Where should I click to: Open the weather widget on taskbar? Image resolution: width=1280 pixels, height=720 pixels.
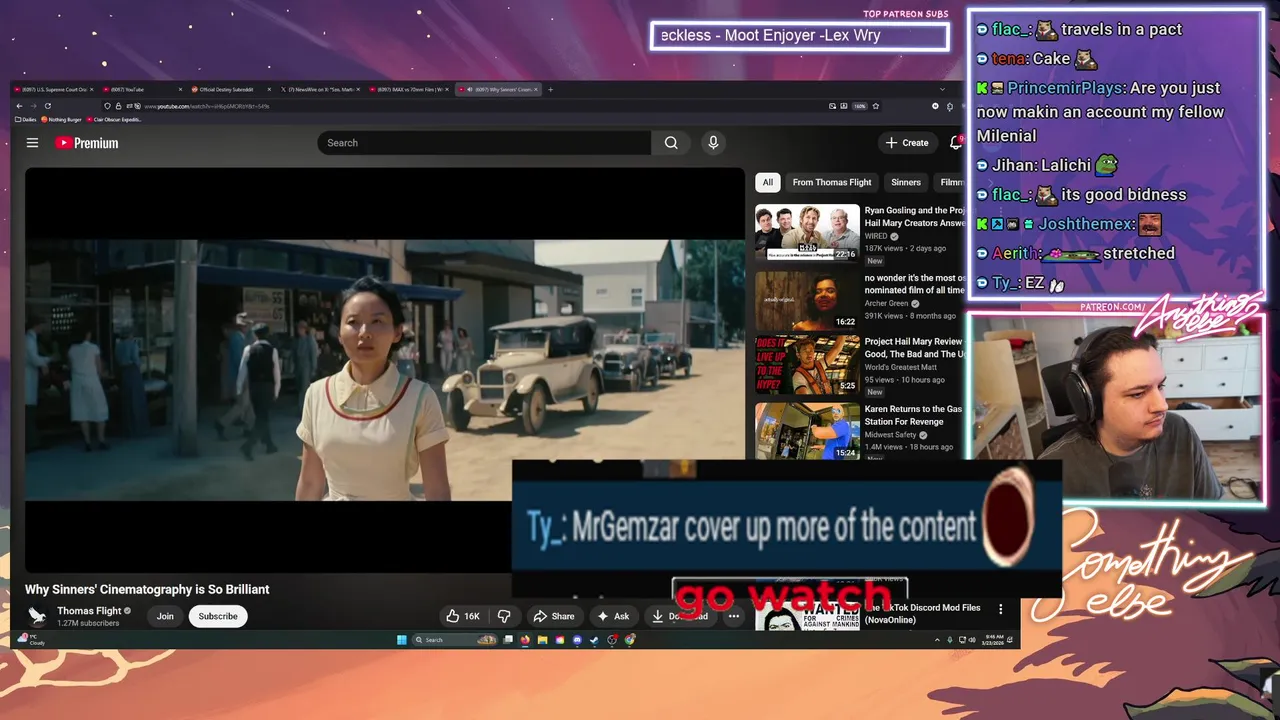[x=31, y=639]
